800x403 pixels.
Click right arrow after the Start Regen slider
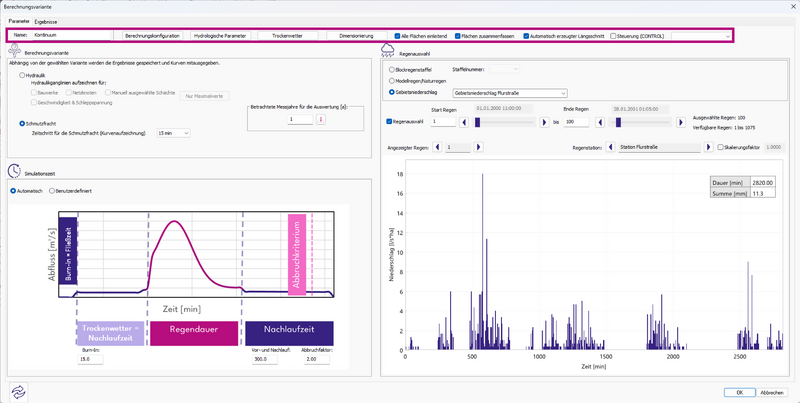point(544,122)
